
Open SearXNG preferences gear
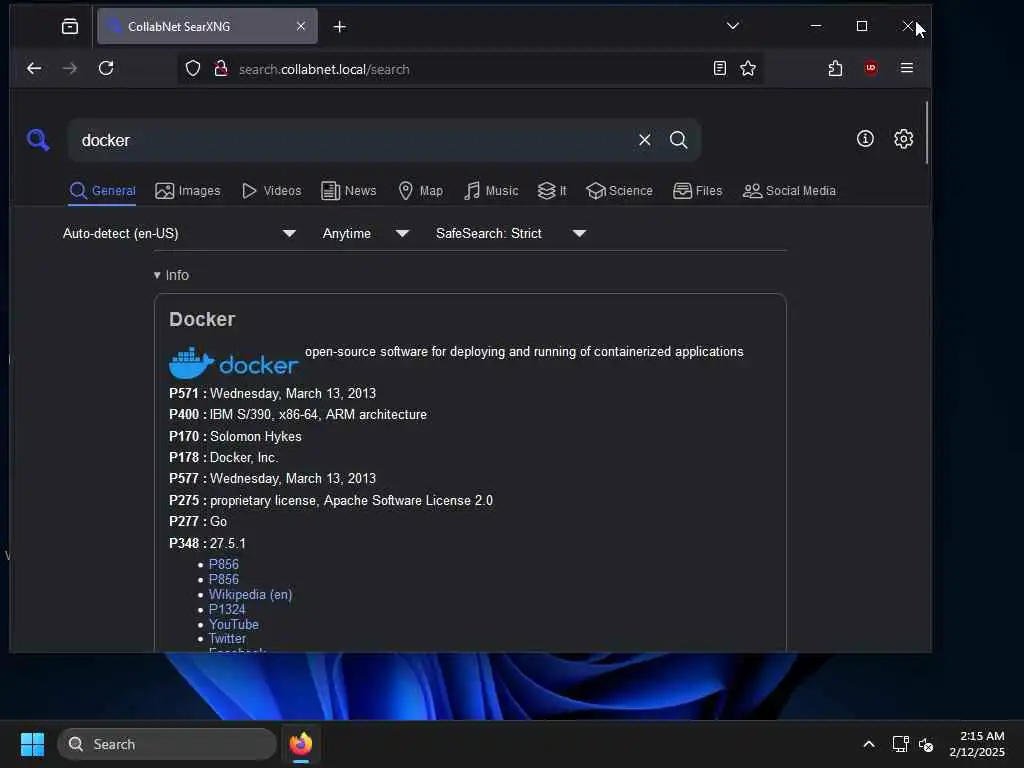[x=903, y=138]
